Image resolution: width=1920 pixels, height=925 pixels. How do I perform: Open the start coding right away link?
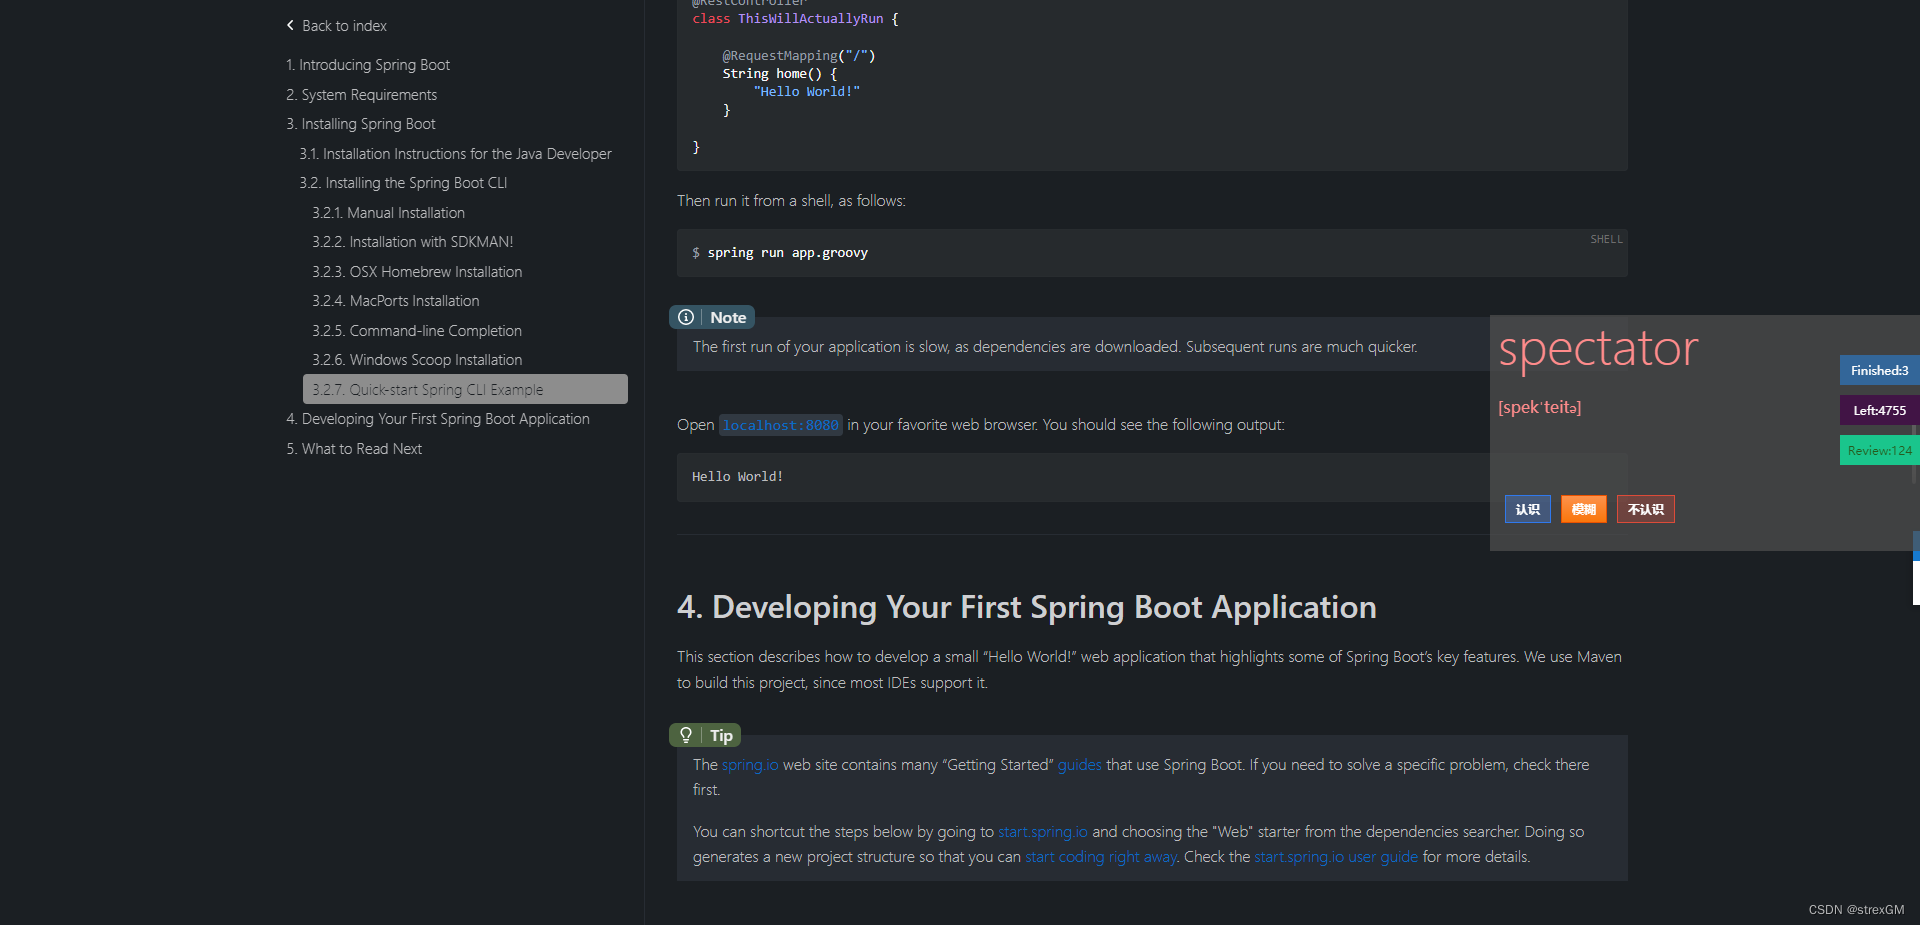coord(1100,857)
